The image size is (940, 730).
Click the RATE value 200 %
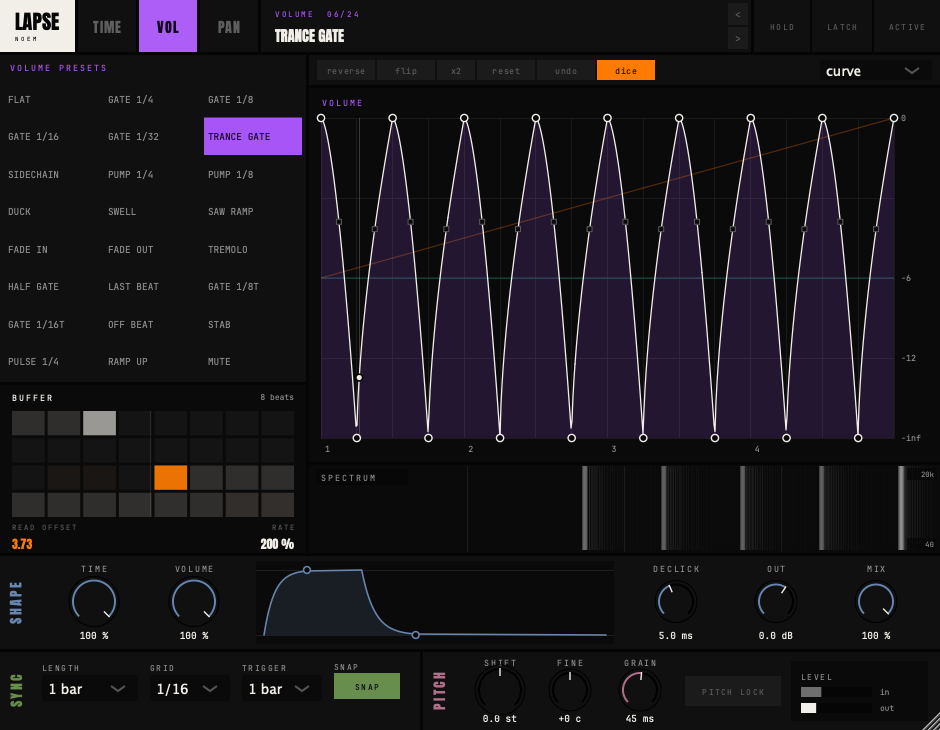click(x=277, y=544)
